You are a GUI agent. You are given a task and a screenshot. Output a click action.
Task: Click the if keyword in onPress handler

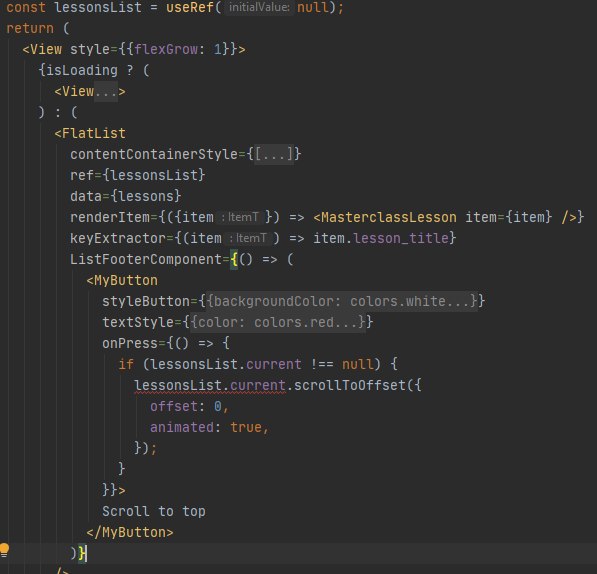tap(126, 365)
